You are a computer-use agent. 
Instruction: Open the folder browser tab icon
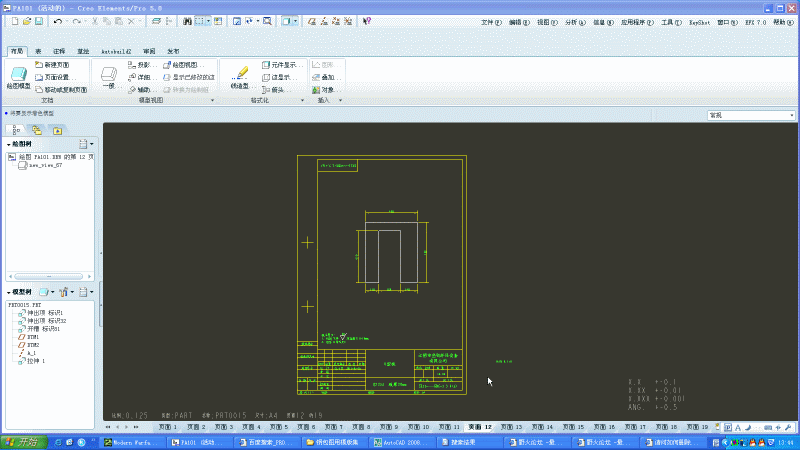pyautogui.click(x=58, y=131)
